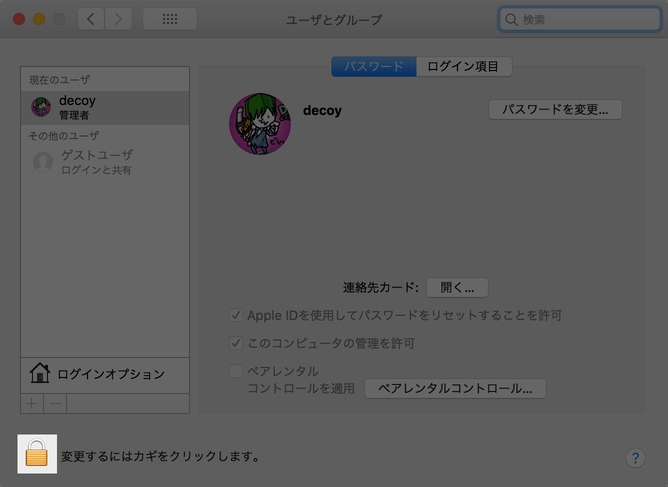Open the help question mark button
This screenshot has width=668, height=487.
[x=635, y=458]
